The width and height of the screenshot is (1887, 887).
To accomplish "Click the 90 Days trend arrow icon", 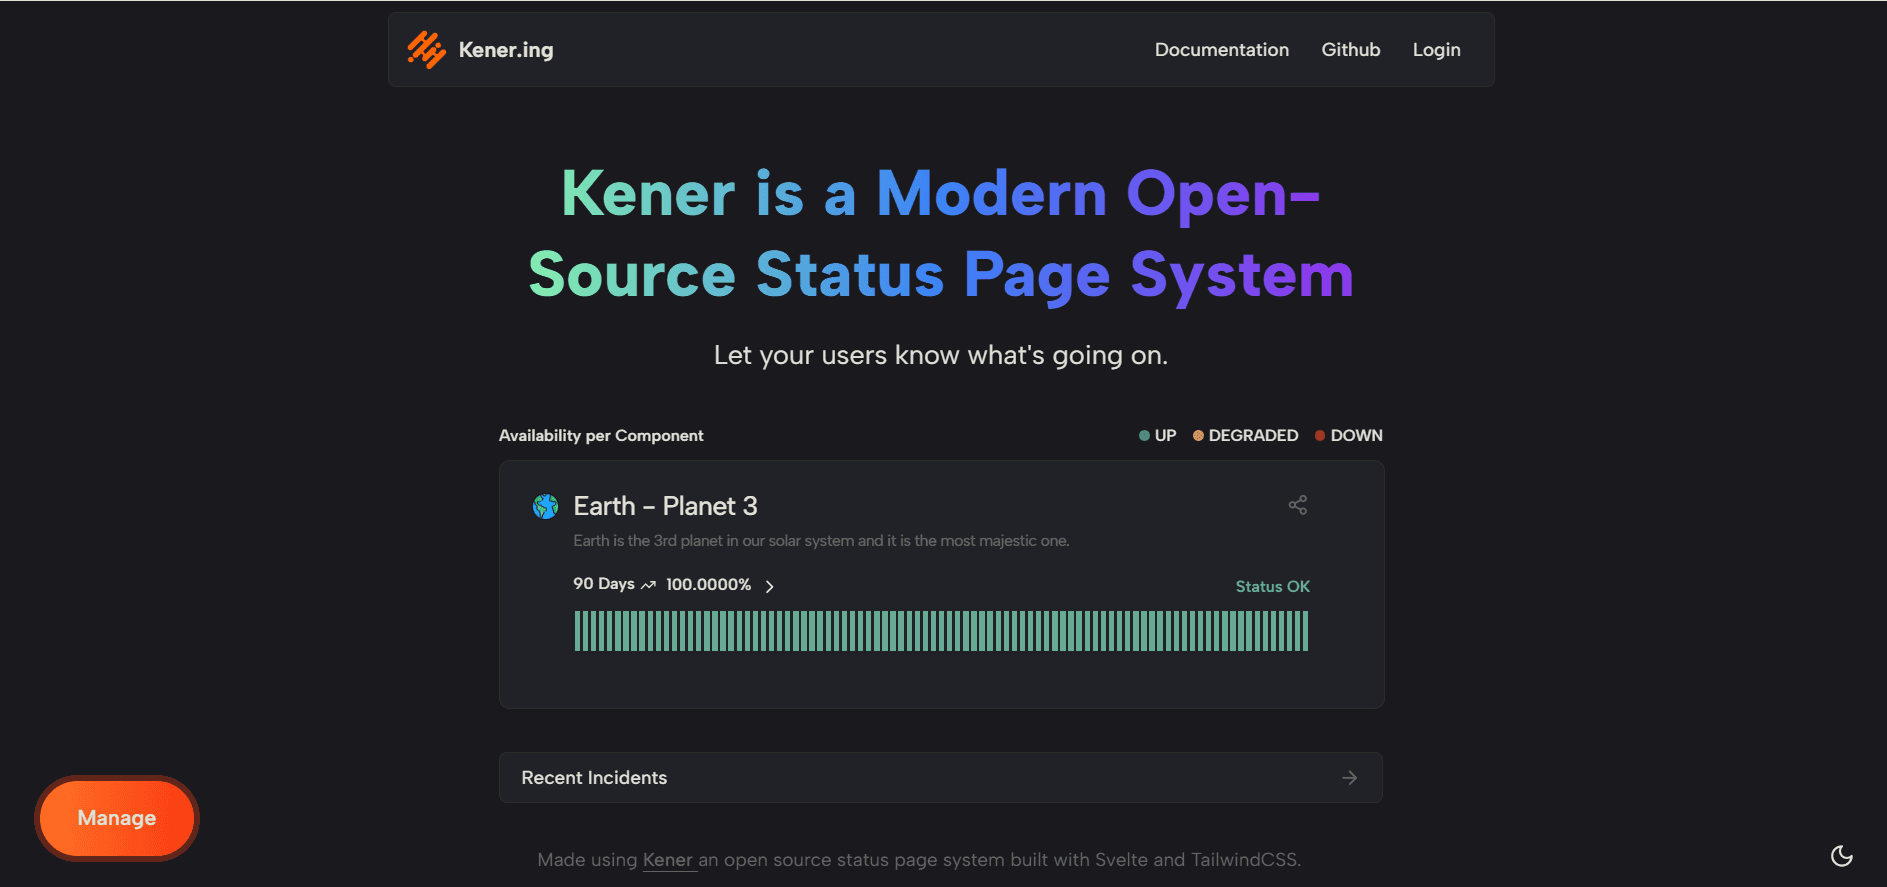I will [x=648, y=585].
